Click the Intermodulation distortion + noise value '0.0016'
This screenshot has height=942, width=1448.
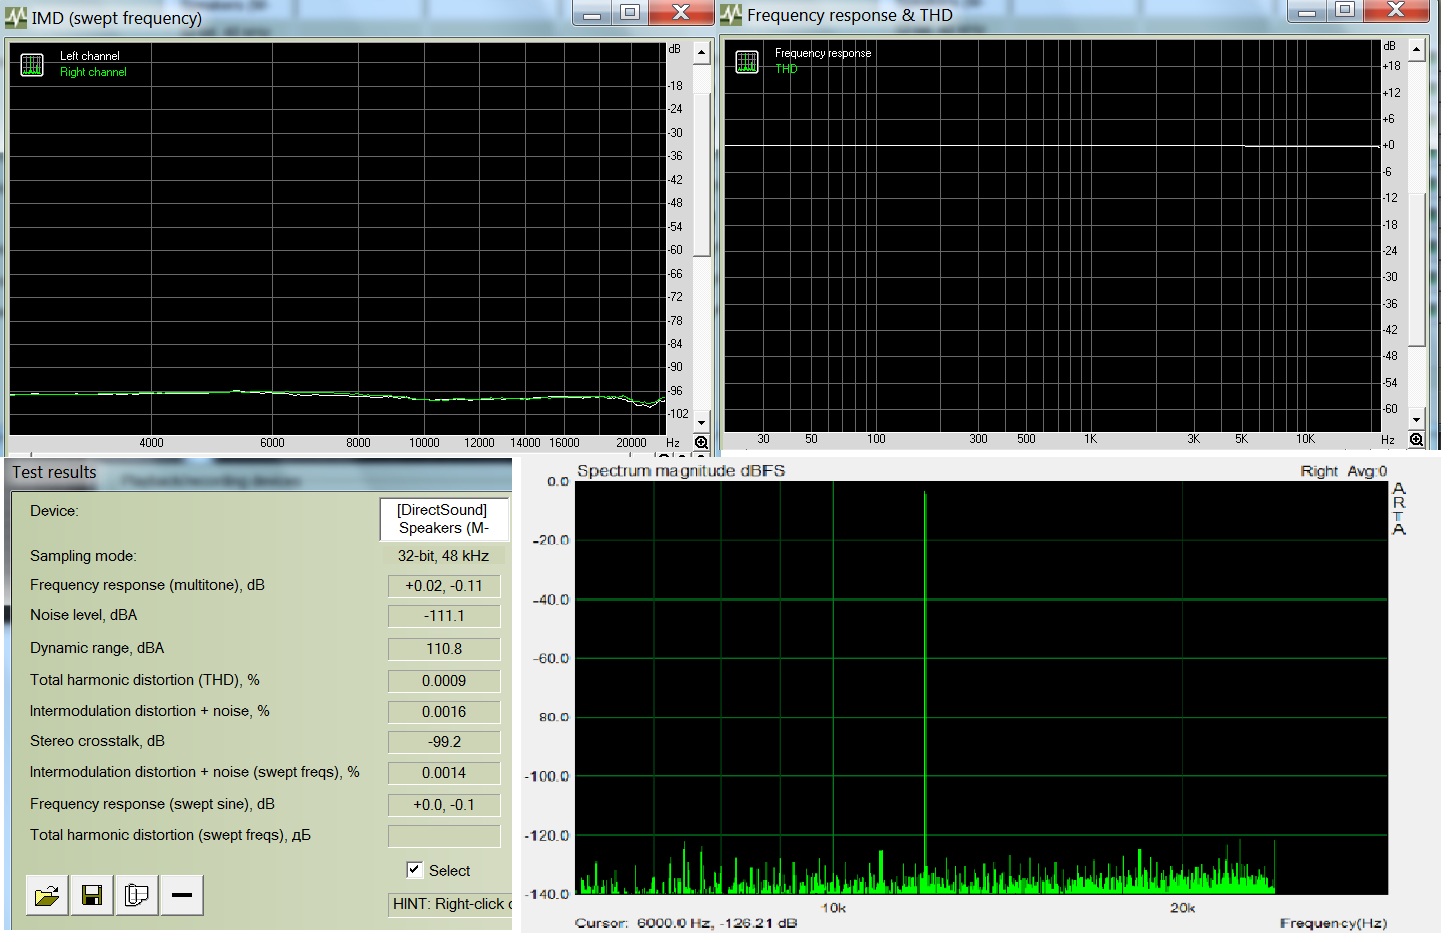pos(444,712)
